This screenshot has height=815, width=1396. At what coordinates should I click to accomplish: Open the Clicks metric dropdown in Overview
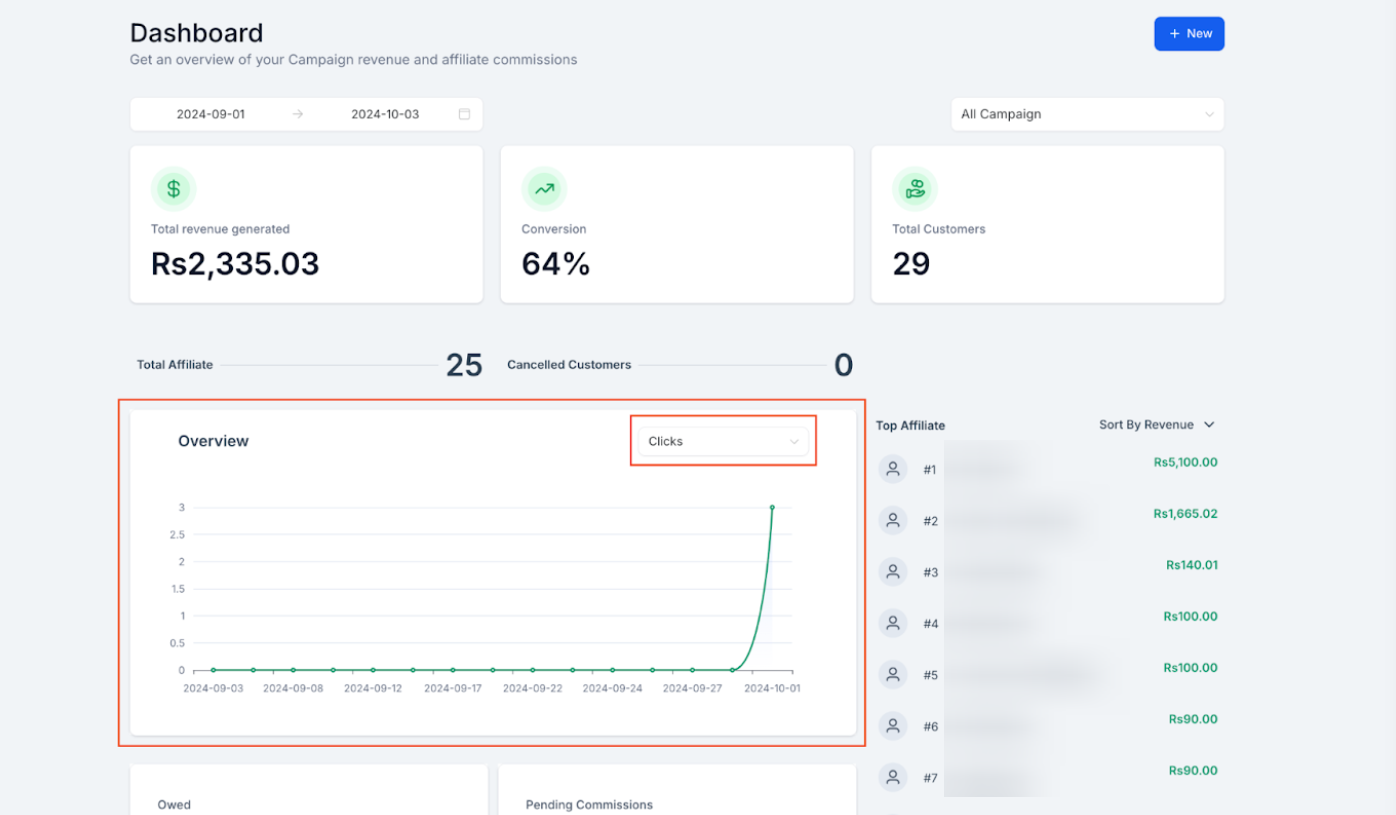pyautogui.click(x=723, y=441)
